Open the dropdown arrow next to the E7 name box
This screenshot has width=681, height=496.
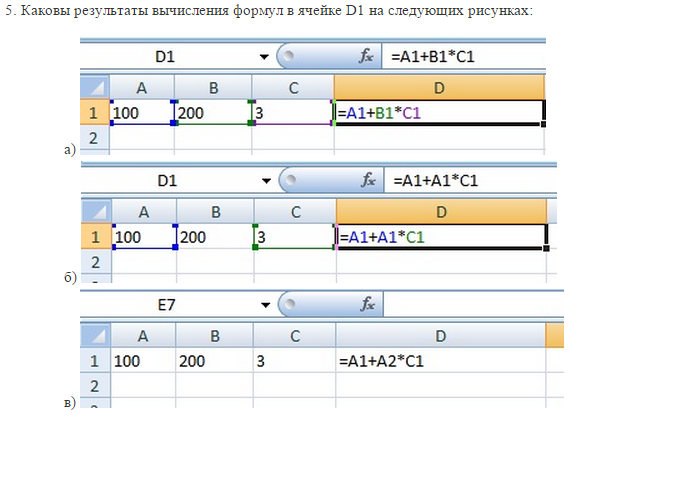264,305
